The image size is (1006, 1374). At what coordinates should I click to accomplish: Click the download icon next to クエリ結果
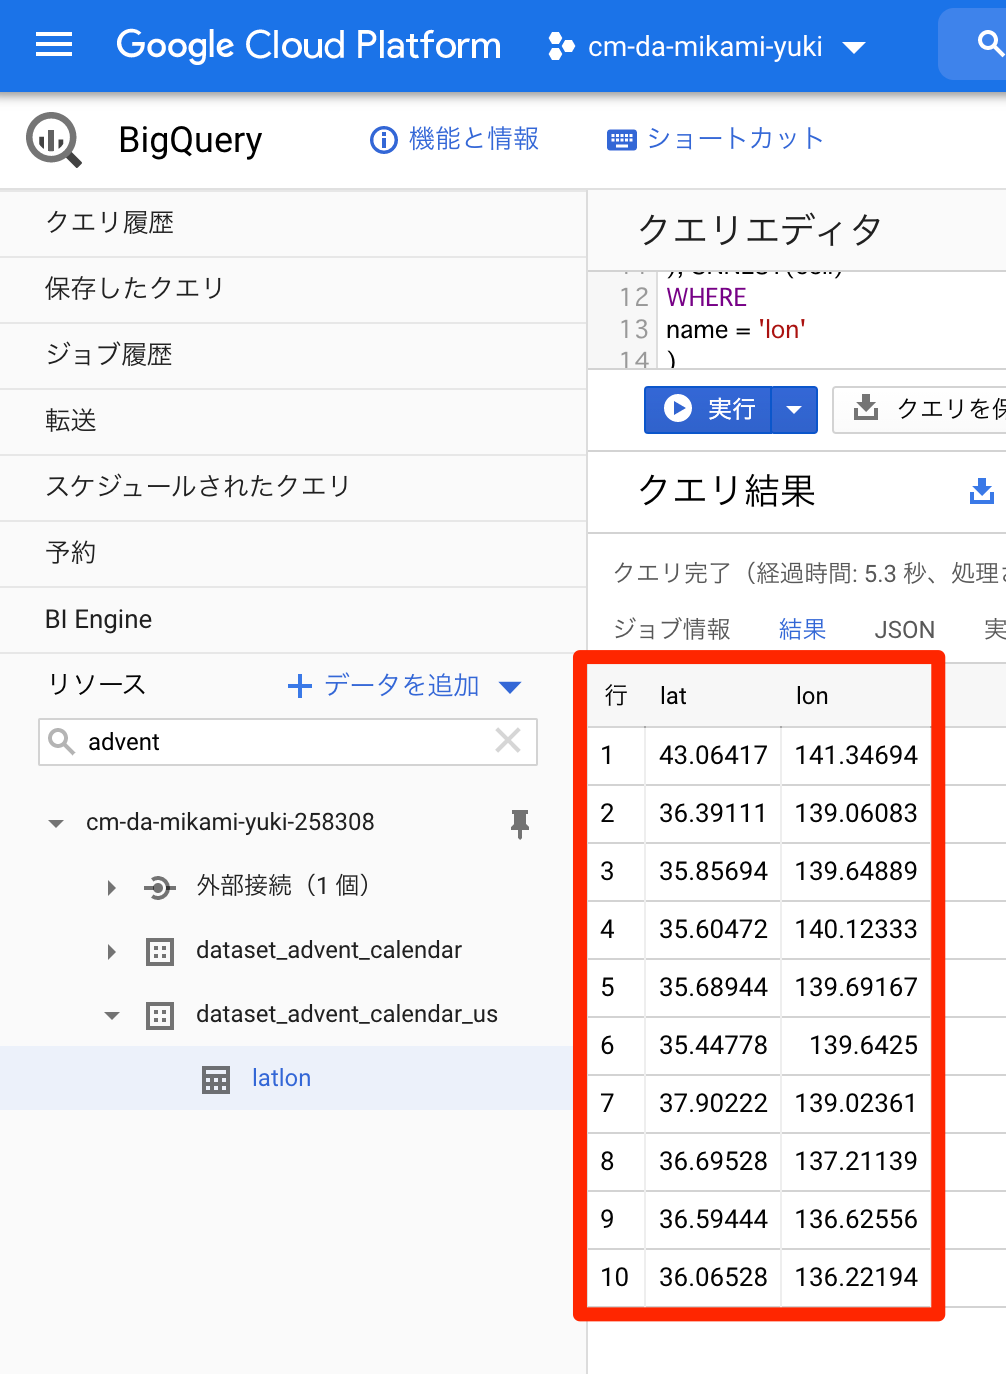981,491
